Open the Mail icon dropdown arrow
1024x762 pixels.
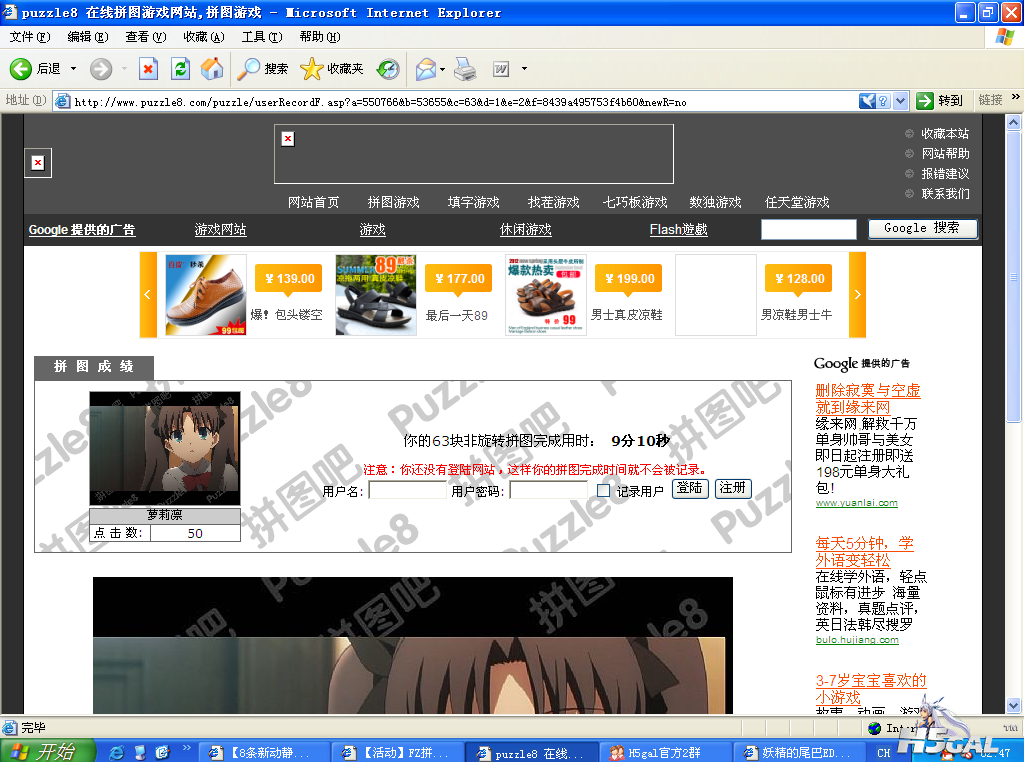click(442, 69)
